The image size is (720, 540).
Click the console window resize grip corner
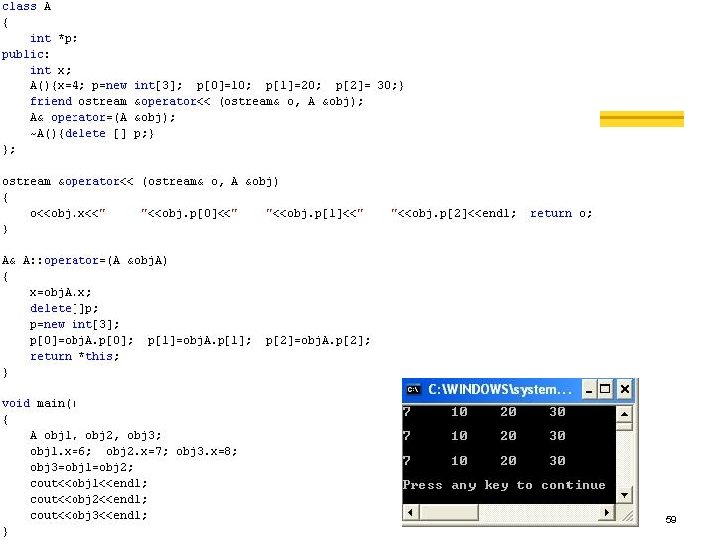[x=627, y=515]
